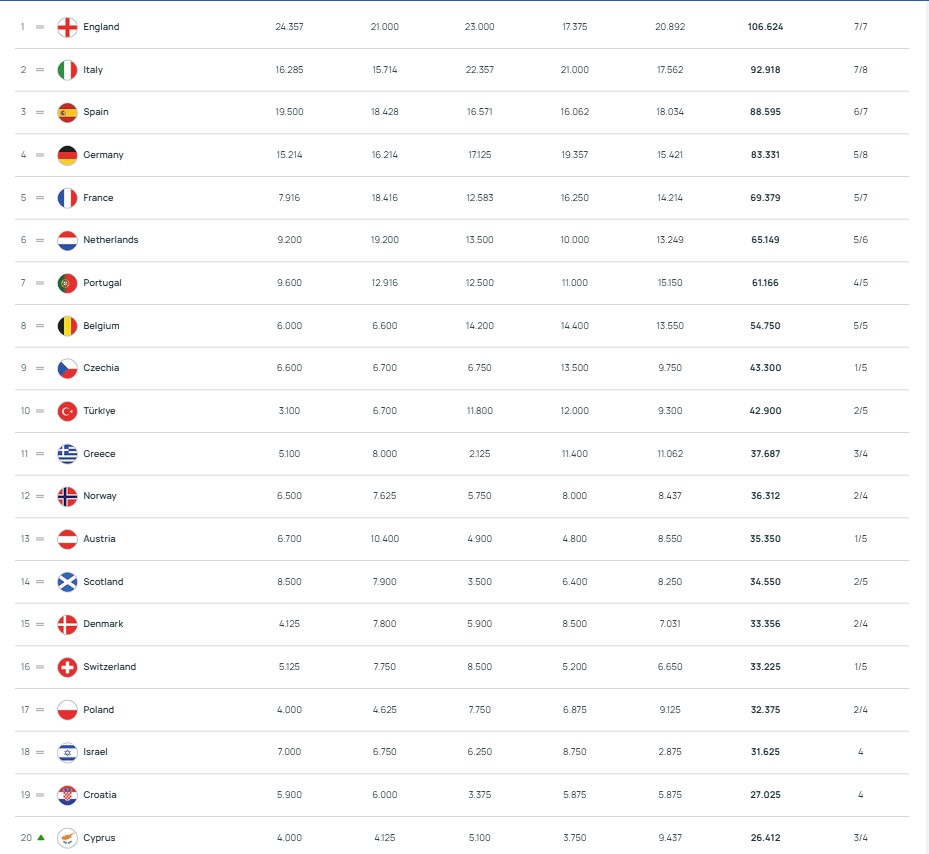Select the Portugal flag icon
The width and height of the screenshot is (929, 854).
click(x=67, y=283)
